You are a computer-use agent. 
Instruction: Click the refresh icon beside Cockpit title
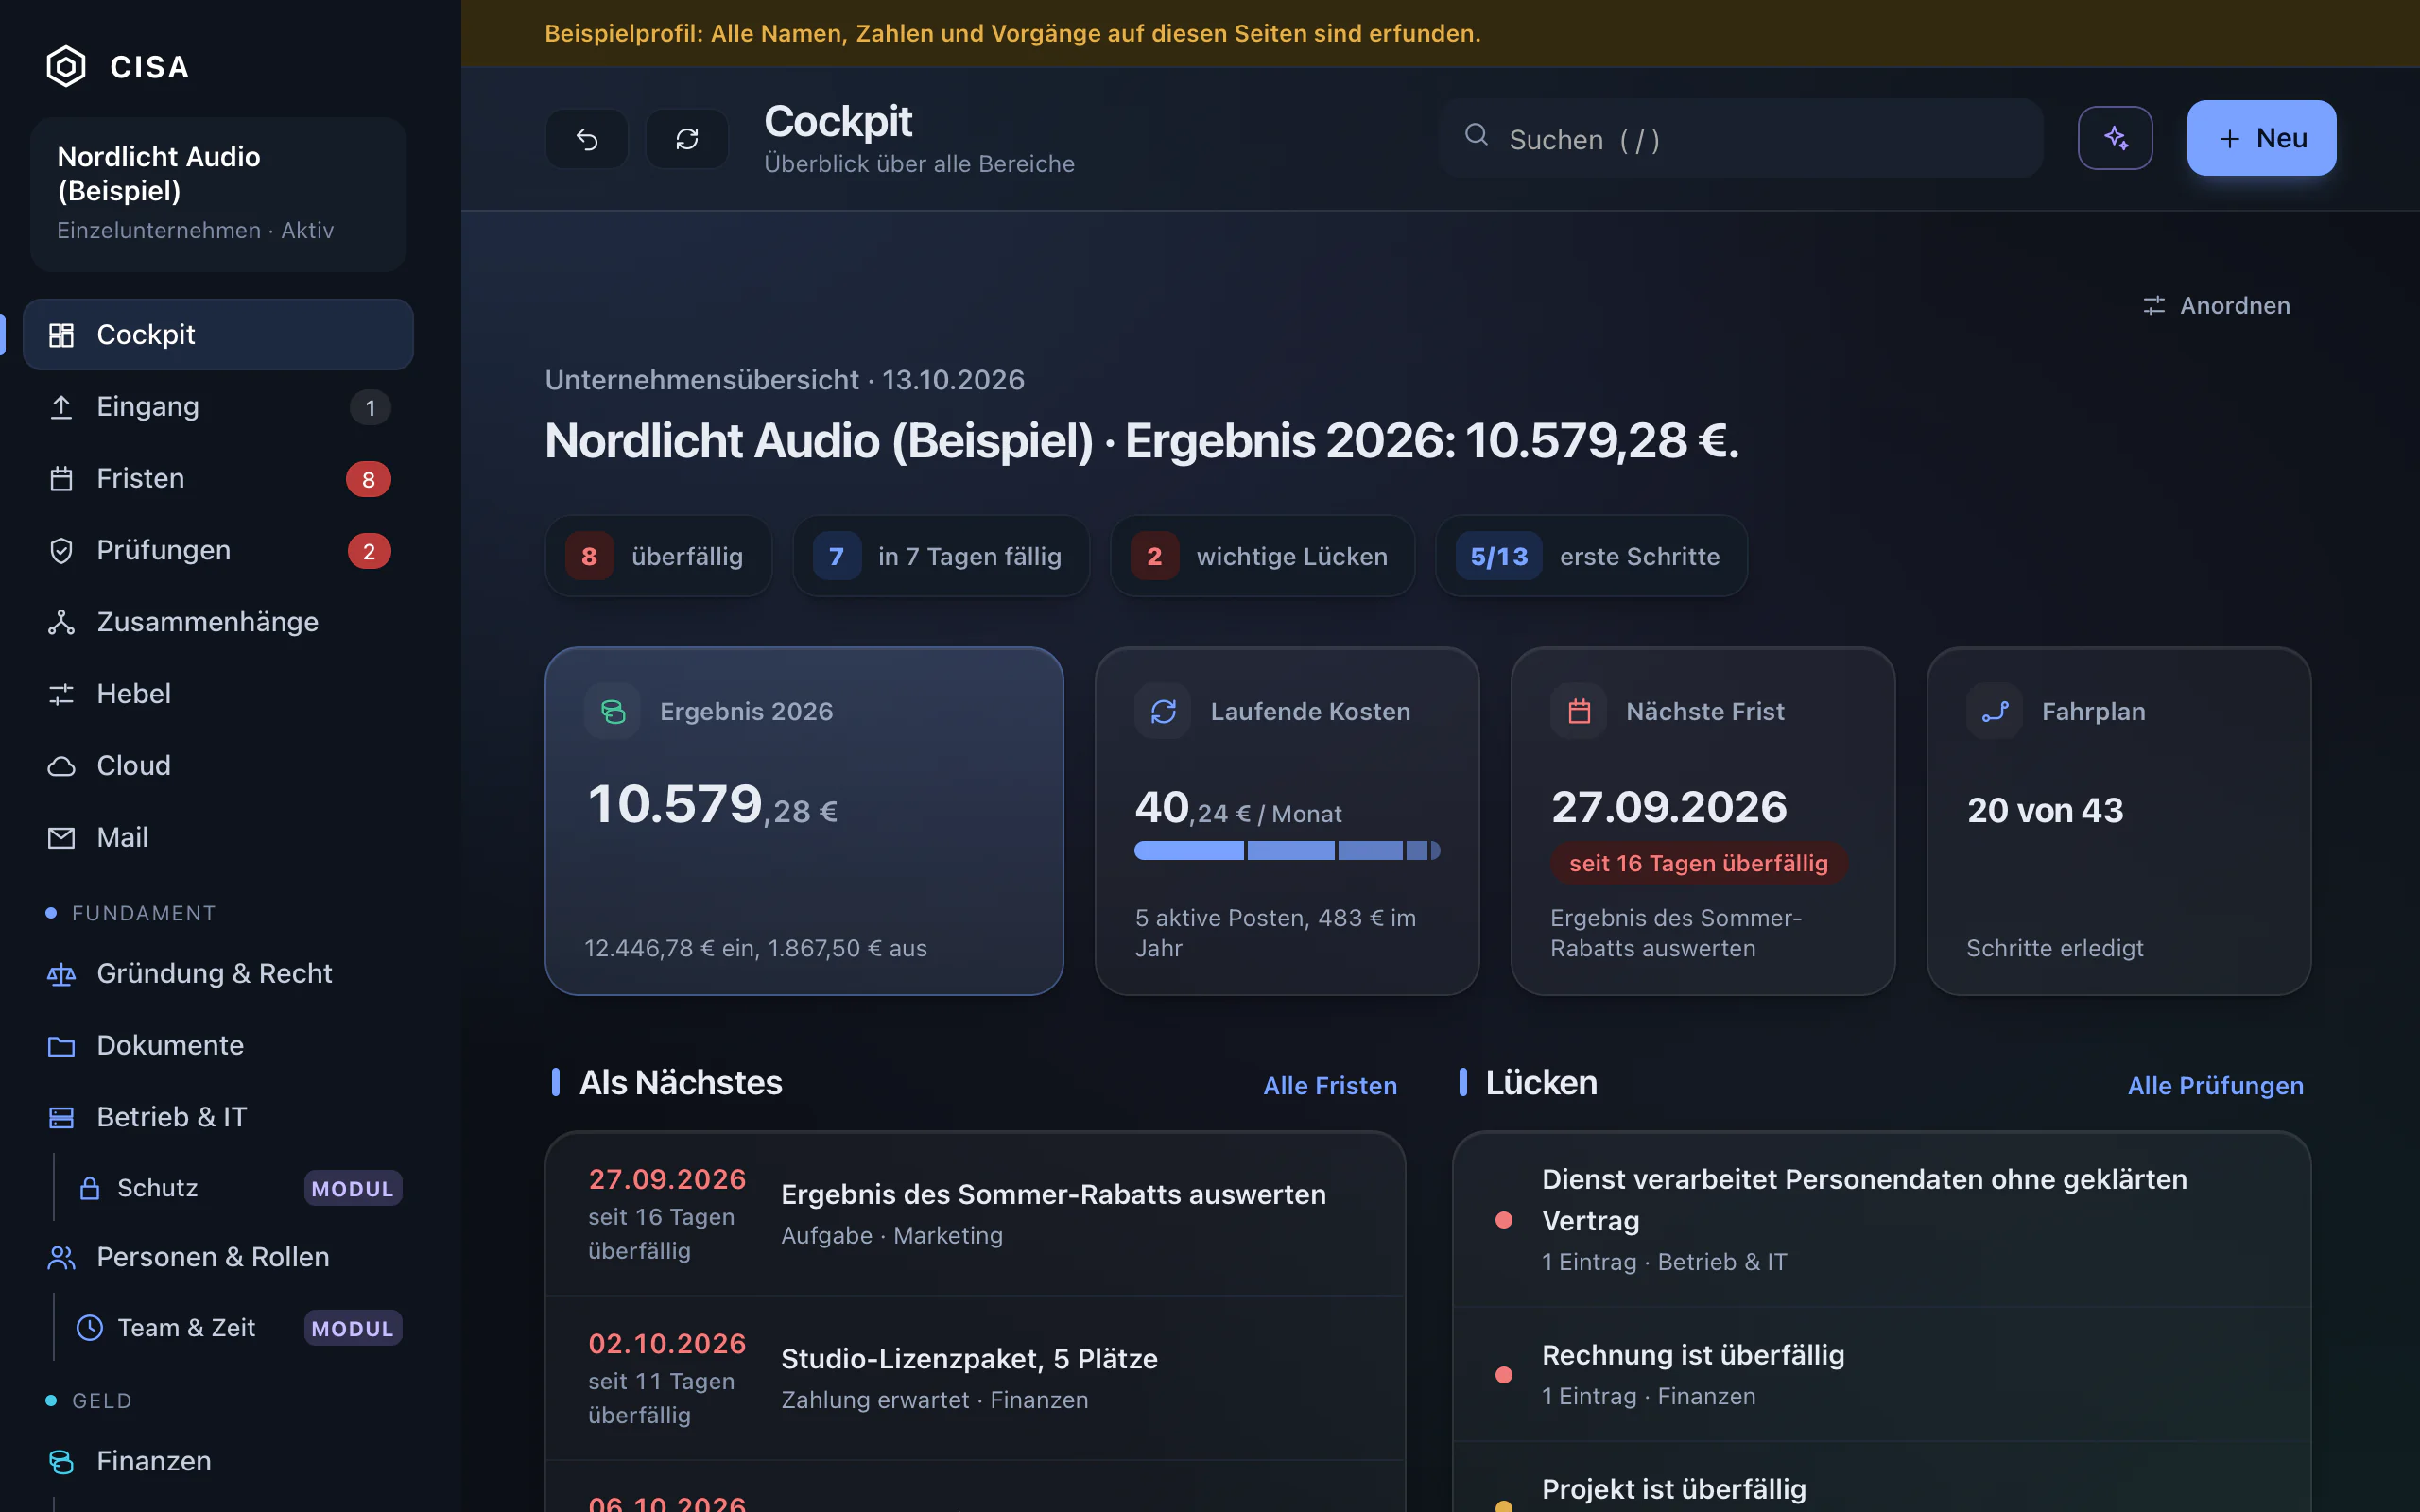click(687, 139)
